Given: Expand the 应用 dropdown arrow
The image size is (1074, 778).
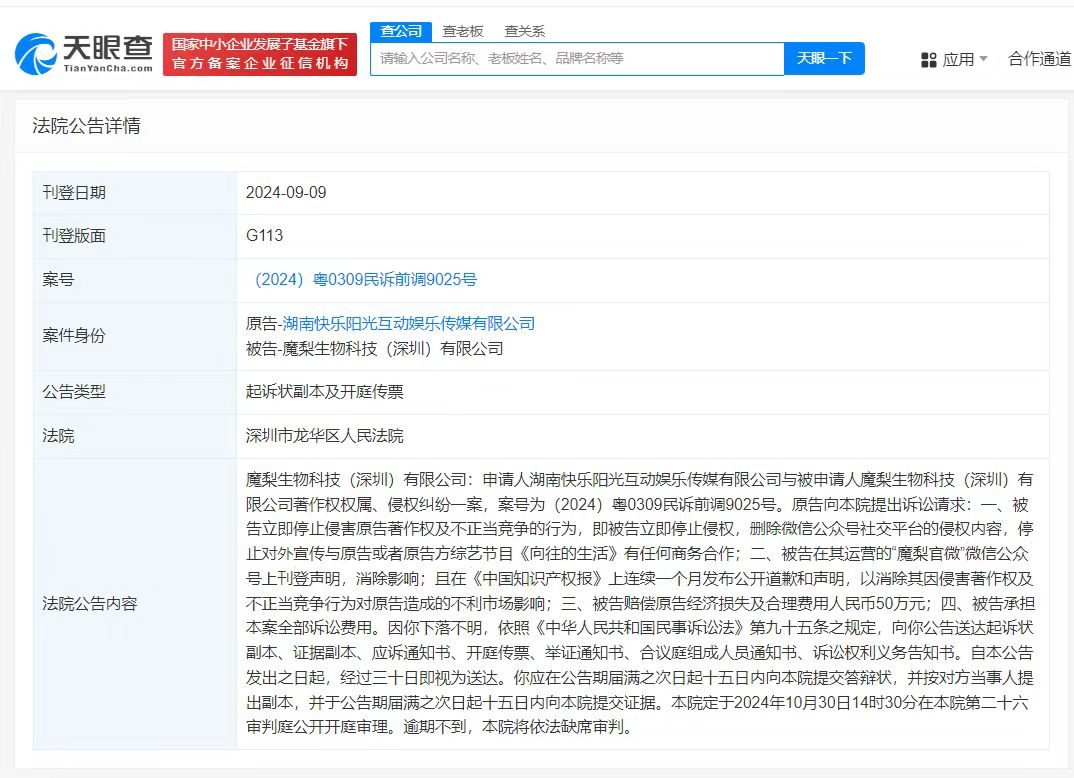Looking at the screenshot, I should (x=984, y=58).
